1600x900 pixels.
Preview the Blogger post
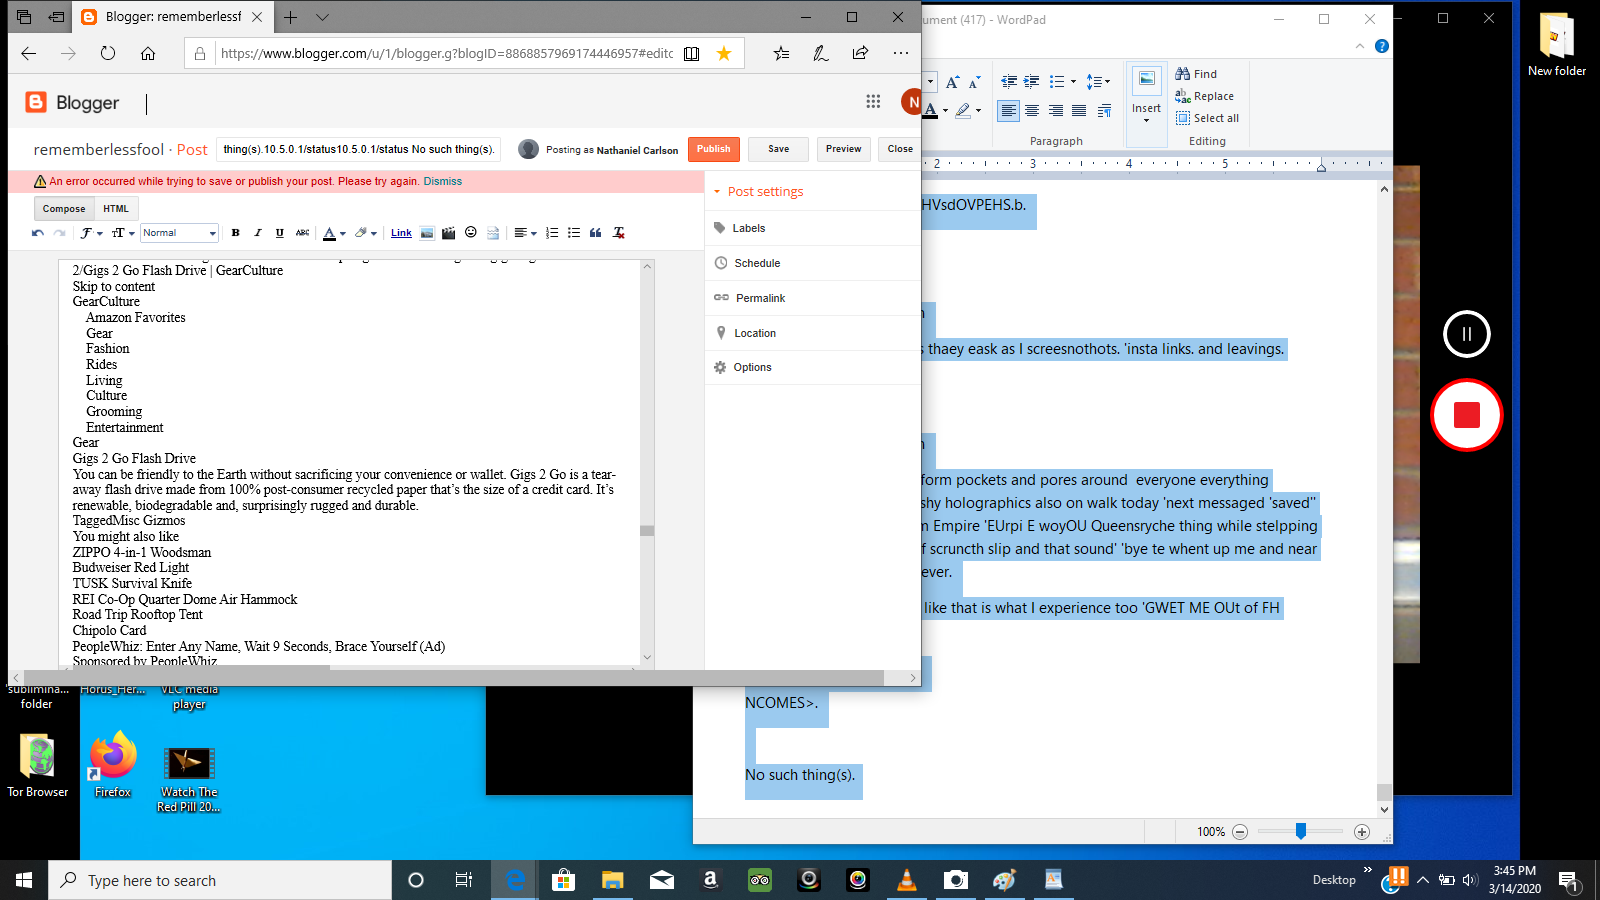pyautogui.click(x=844, y=149)
